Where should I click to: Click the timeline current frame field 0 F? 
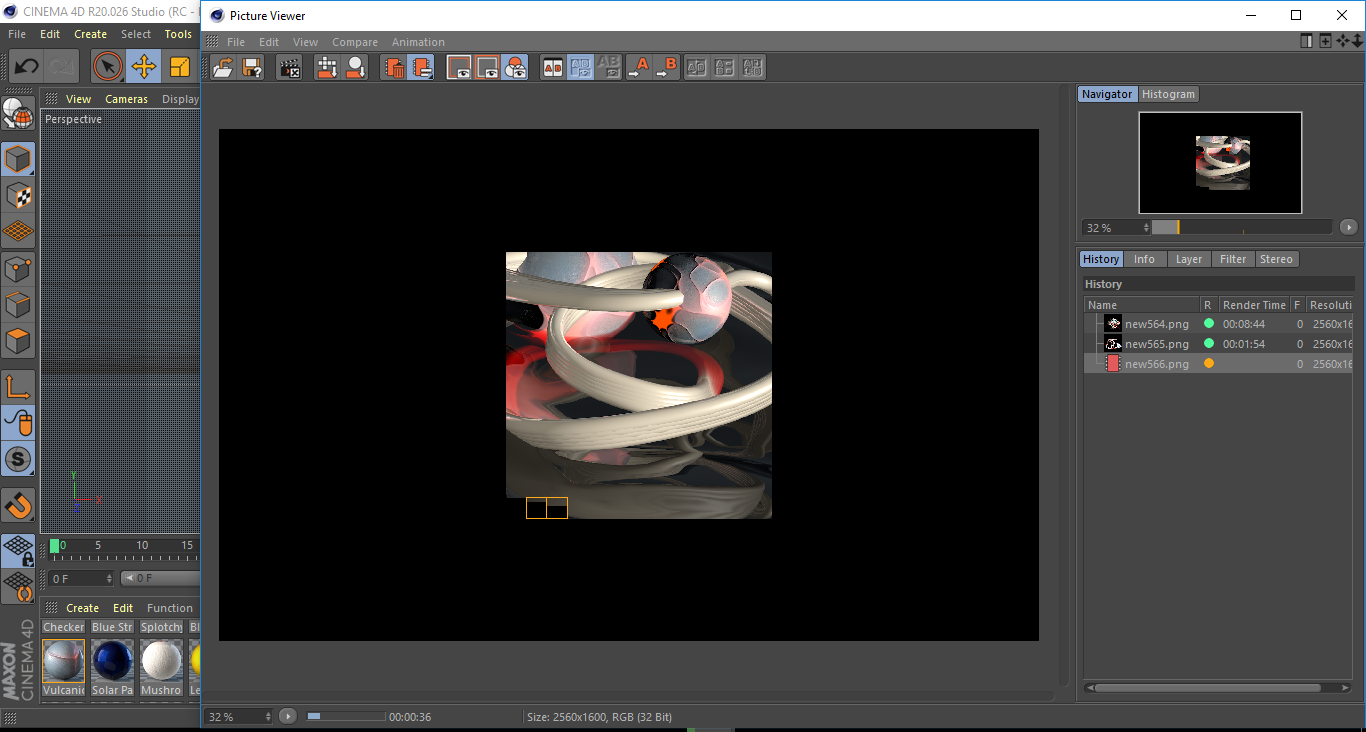[81, 578]
